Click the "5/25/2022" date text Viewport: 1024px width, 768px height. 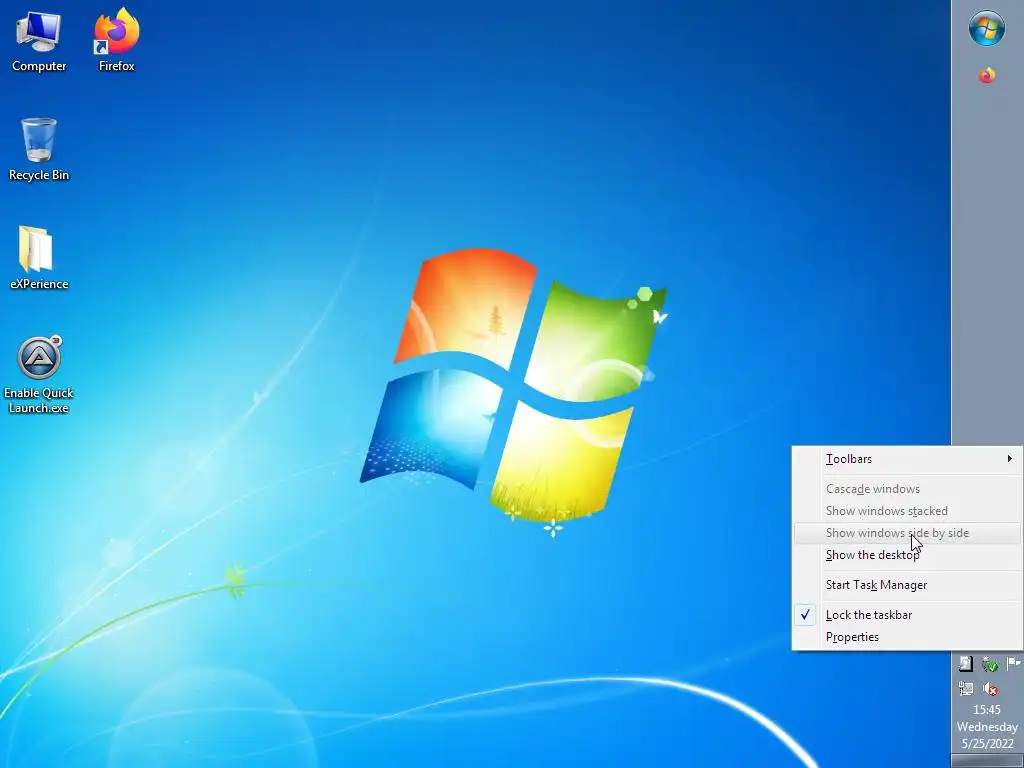(x=987, y=744)
